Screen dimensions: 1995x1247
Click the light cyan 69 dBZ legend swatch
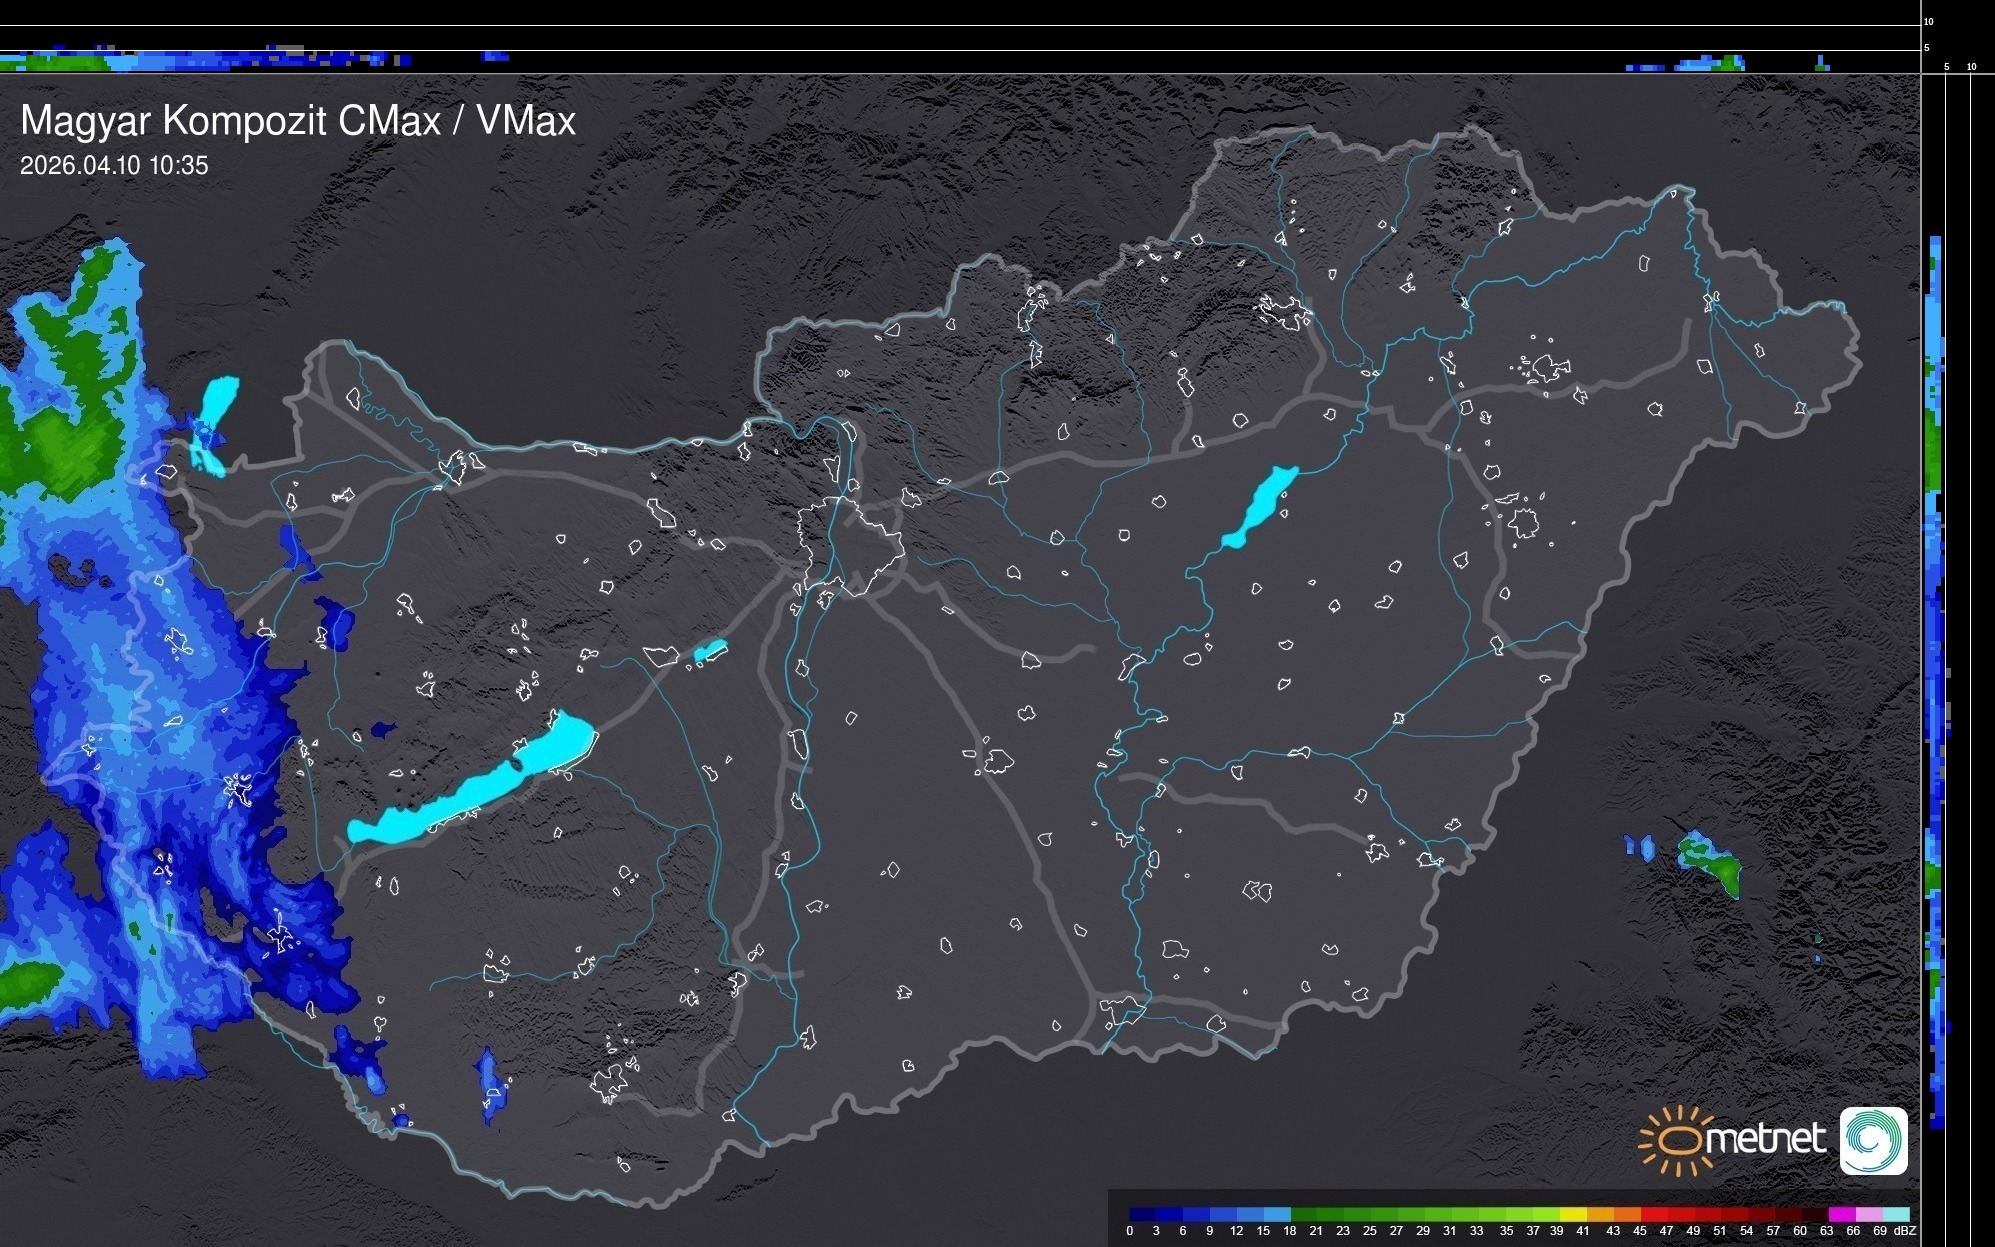(1894, 1214)
